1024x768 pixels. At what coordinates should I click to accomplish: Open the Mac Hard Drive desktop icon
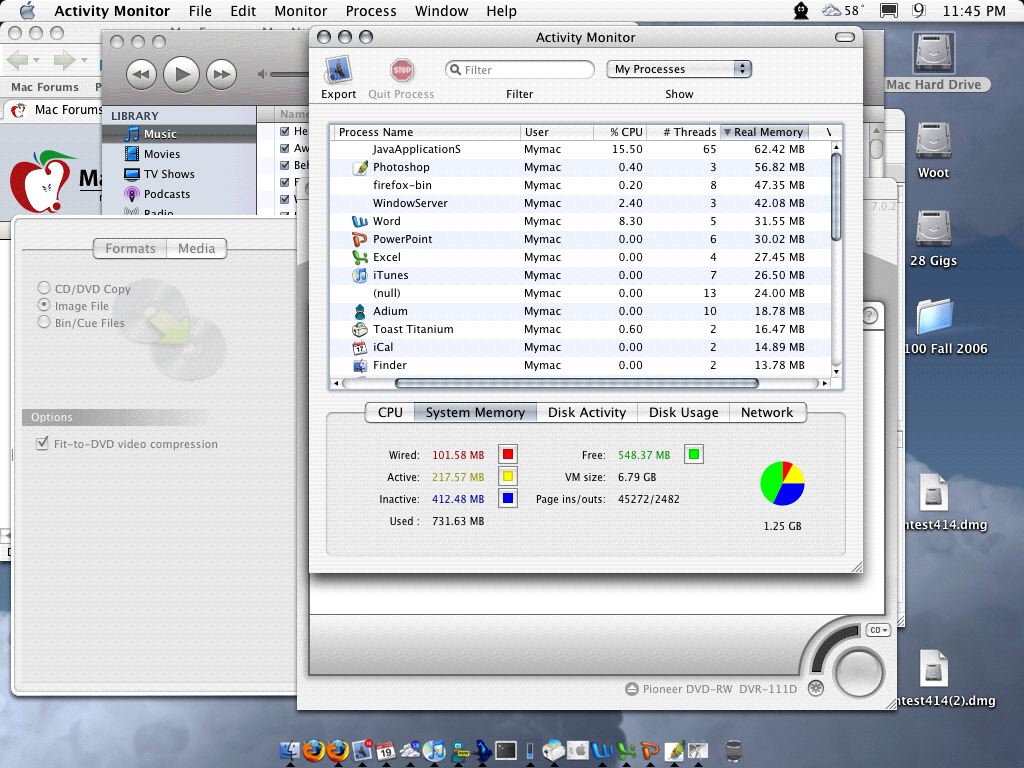click(933, 53)
